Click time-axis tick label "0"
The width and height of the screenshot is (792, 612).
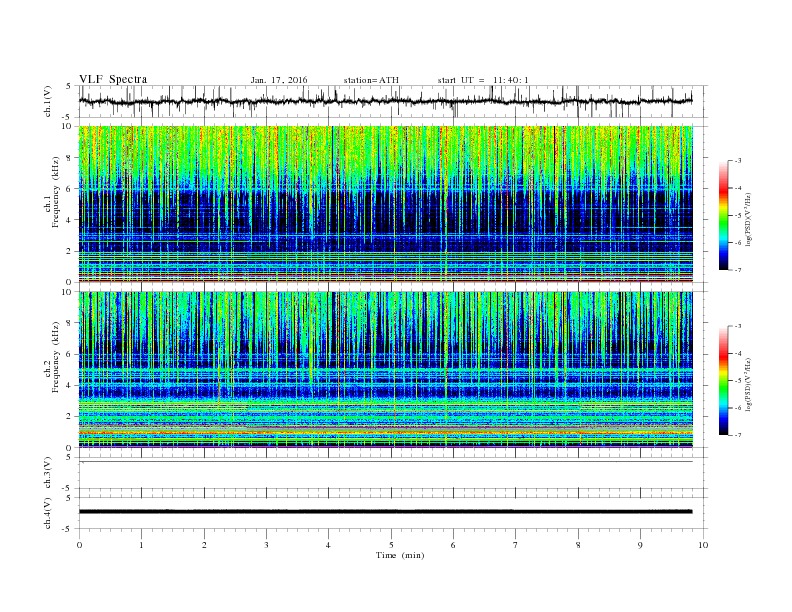coord(79,545)
